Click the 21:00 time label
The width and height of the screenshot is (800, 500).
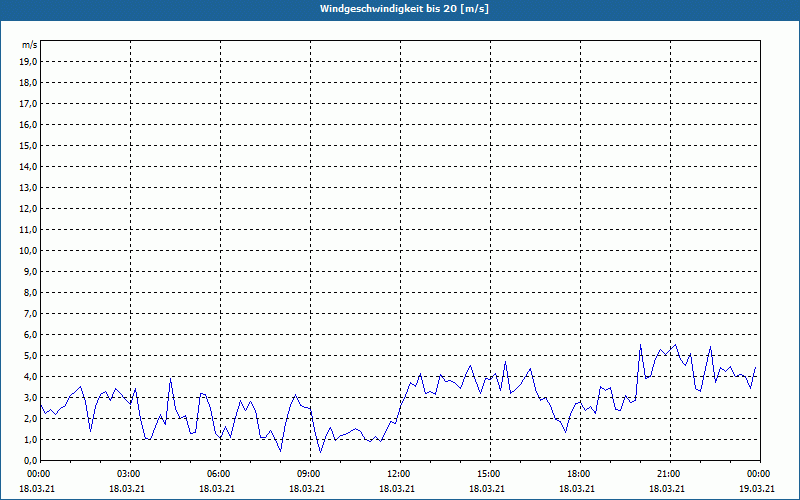(x=670, y=474)
